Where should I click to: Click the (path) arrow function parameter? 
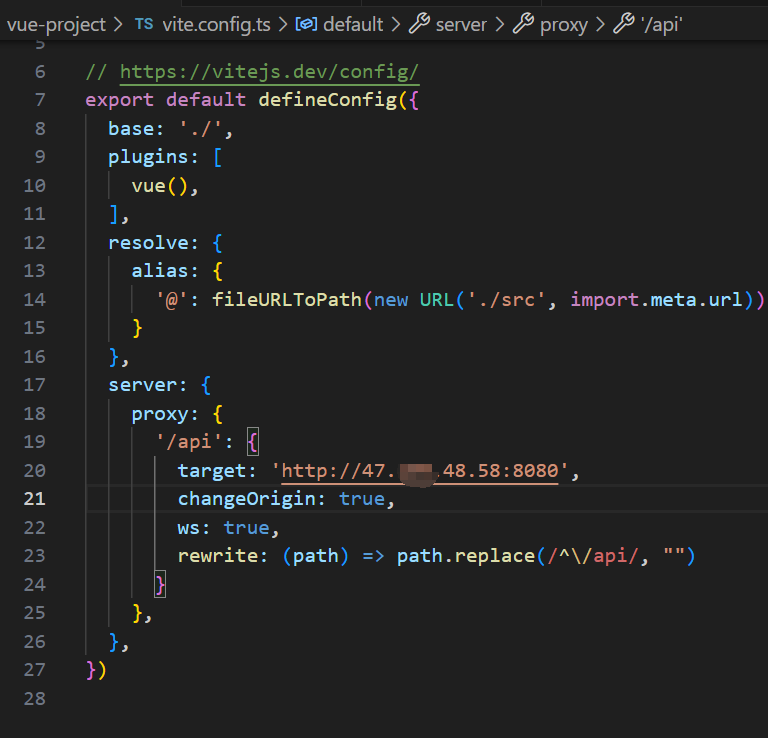pyautogui.click(x=315, y=556)
